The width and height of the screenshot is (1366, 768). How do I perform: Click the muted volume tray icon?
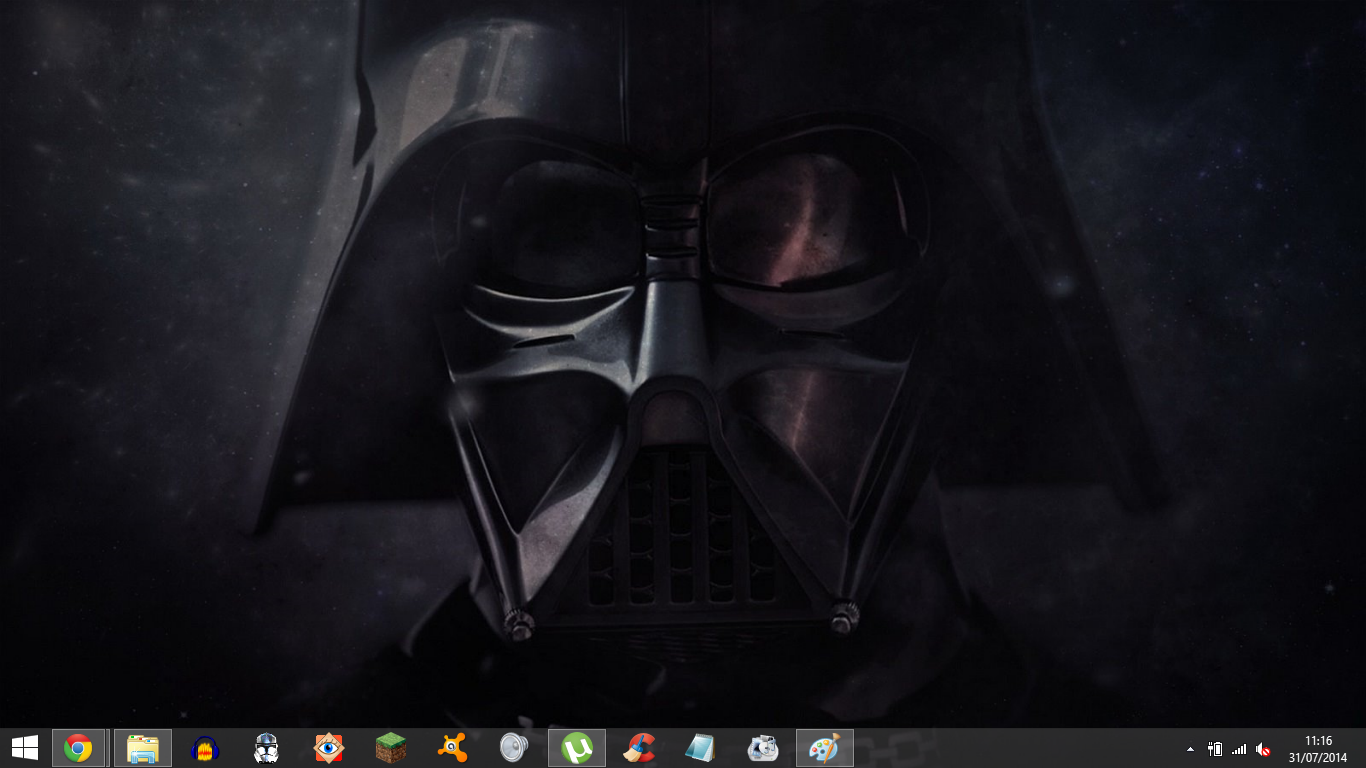[1263, 749]
